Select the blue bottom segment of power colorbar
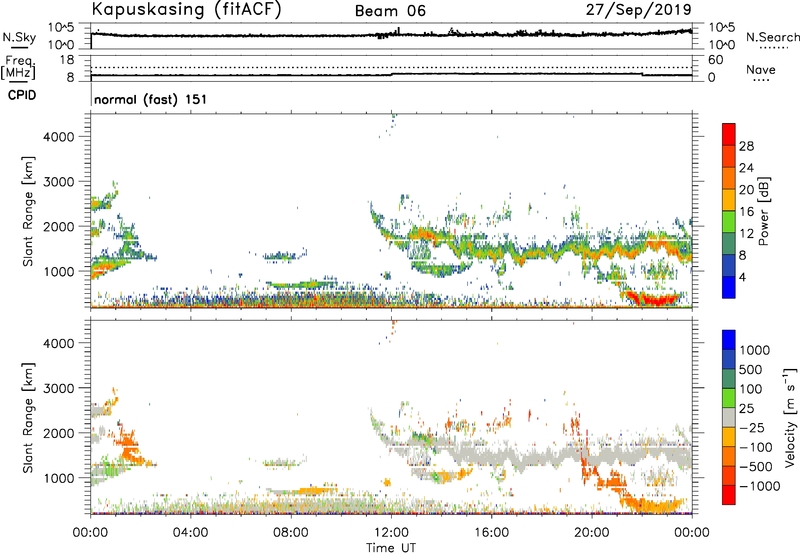Image resolution: width=800 pixels, height=554 pixels. [x=729, y=287]
